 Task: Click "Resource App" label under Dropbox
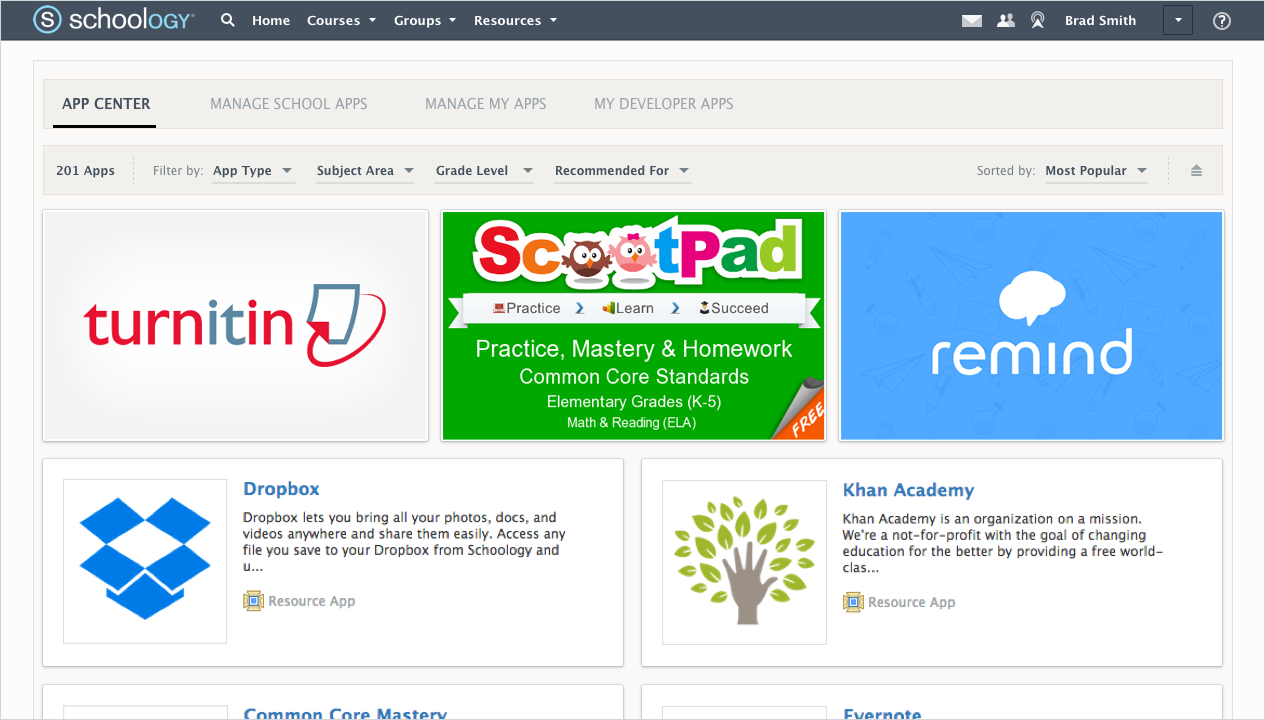312,601
